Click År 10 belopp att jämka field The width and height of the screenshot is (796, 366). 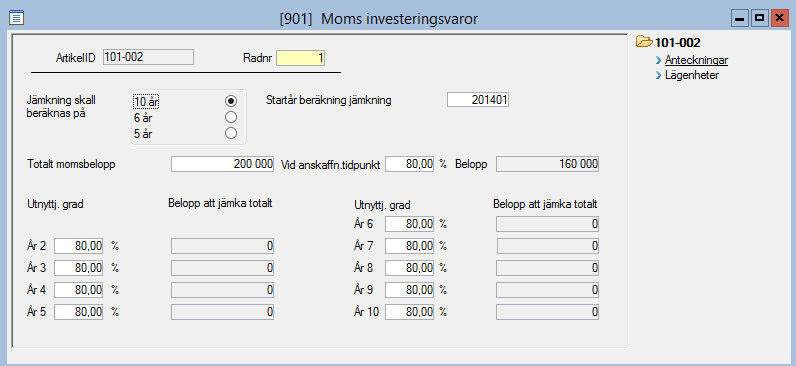pos(548,312)
